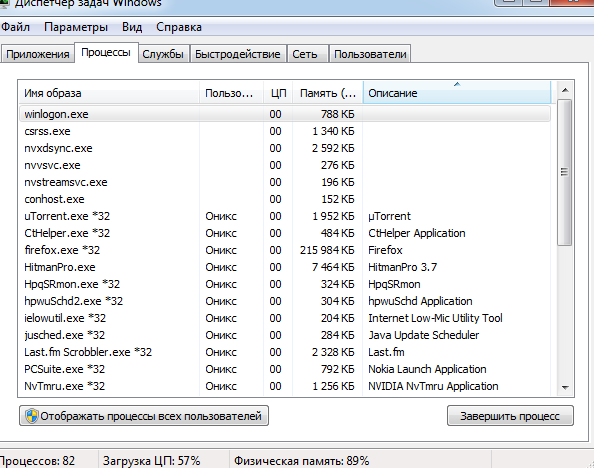Screen dimensions: 594x468
Task: Select the hpwuSchd2.exe *32 process
Action: 285,301
